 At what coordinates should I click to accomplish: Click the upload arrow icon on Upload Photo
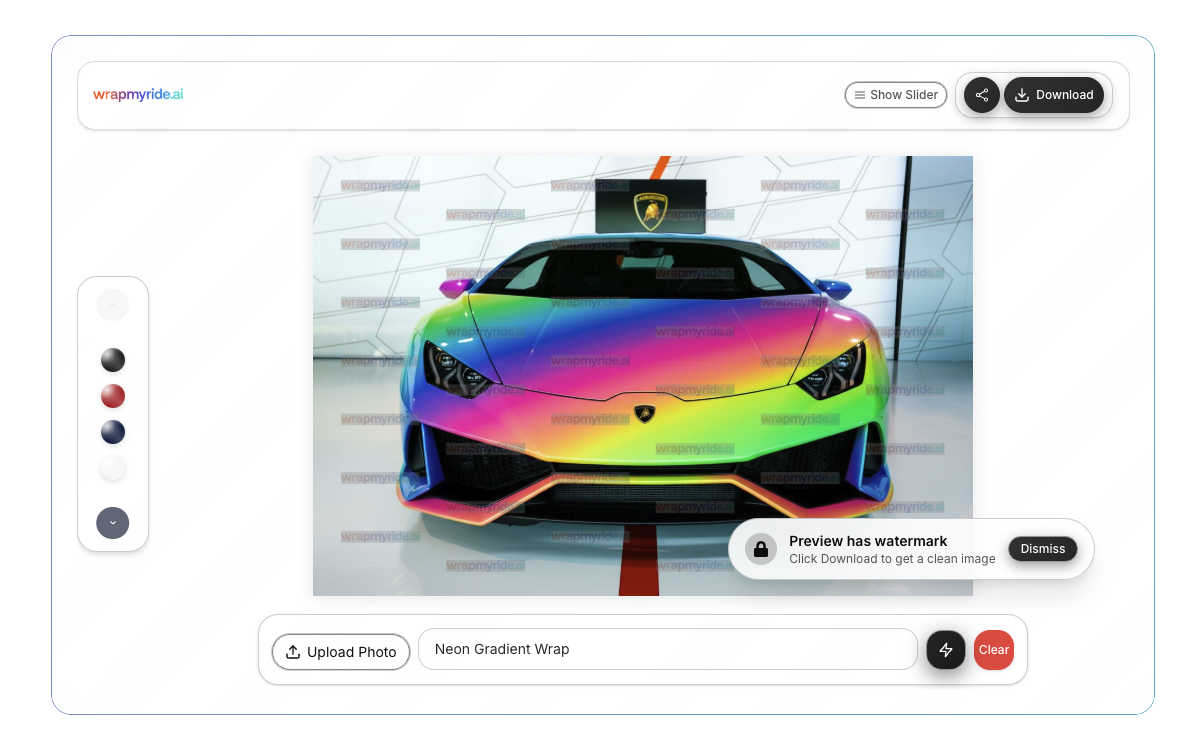coord(293,651)
